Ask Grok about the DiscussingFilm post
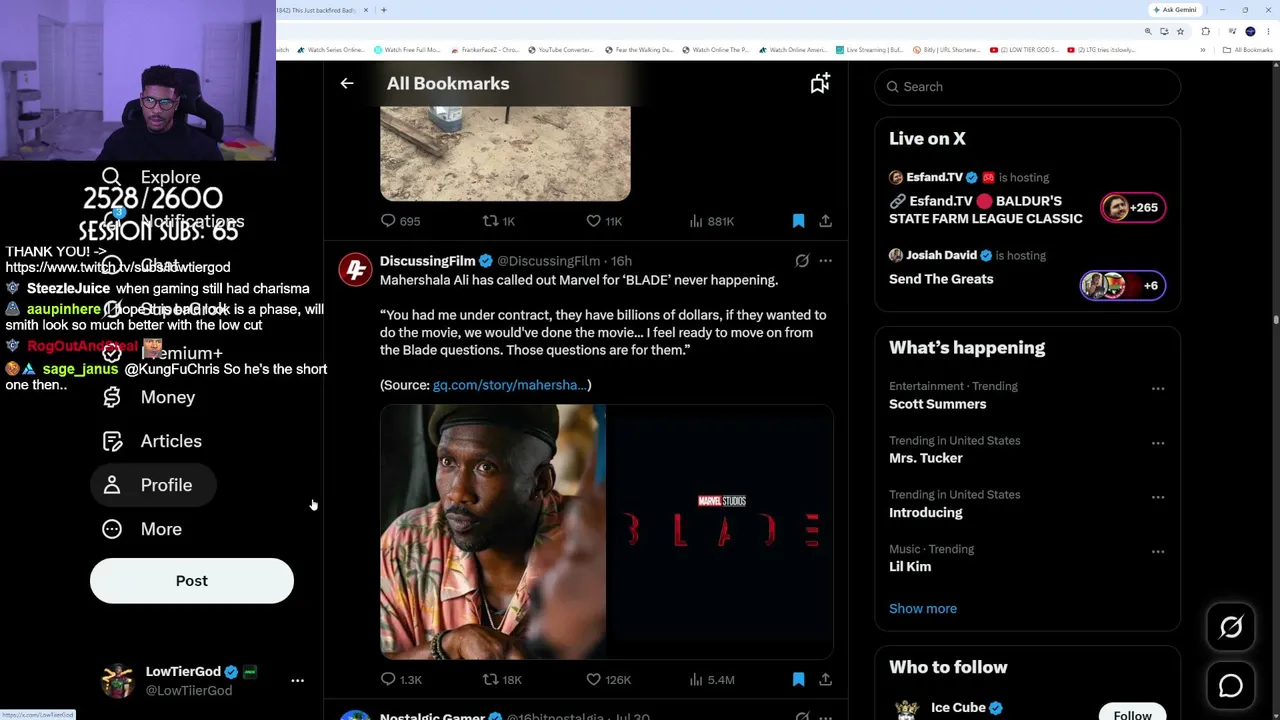1280x720 pixels. point(802,261)
